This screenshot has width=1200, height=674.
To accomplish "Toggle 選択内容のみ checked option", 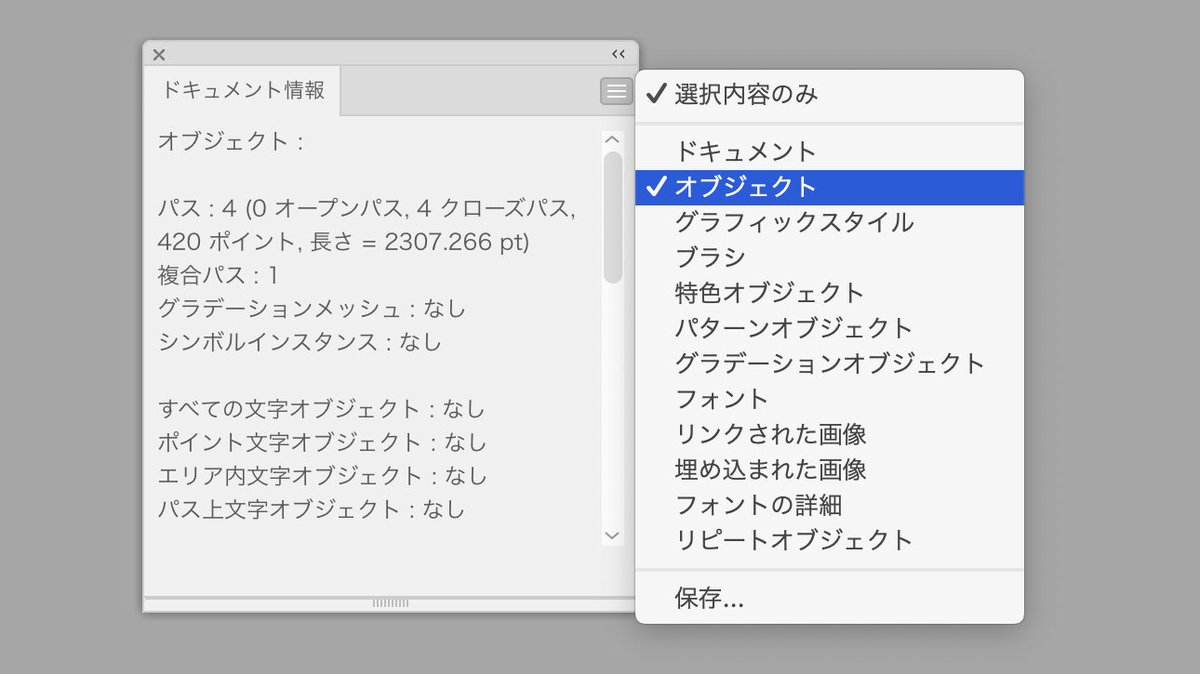I will (830, 95).
